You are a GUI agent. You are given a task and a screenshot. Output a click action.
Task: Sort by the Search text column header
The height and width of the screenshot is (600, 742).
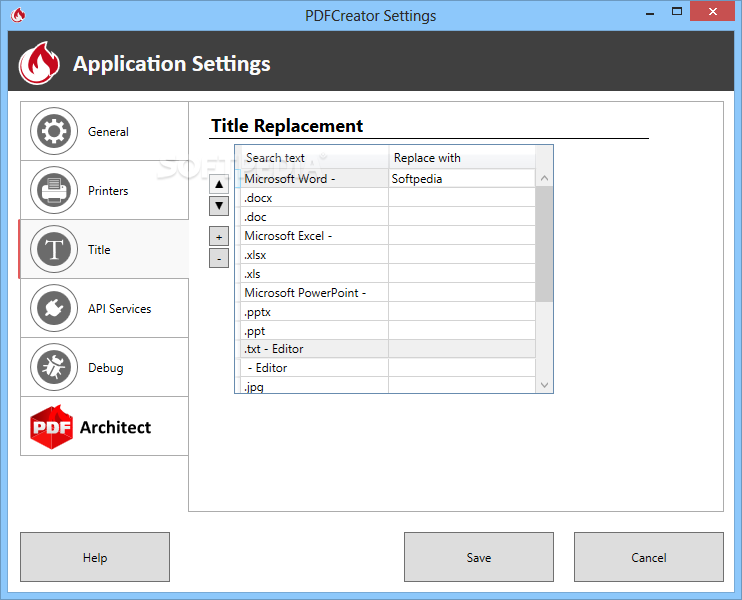314,158
